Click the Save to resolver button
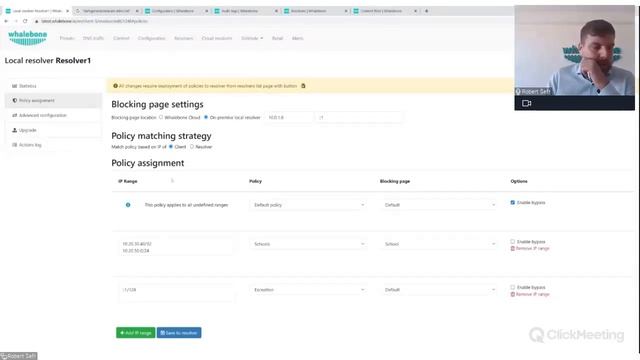The image size is (640, 360). pos(179,333)
